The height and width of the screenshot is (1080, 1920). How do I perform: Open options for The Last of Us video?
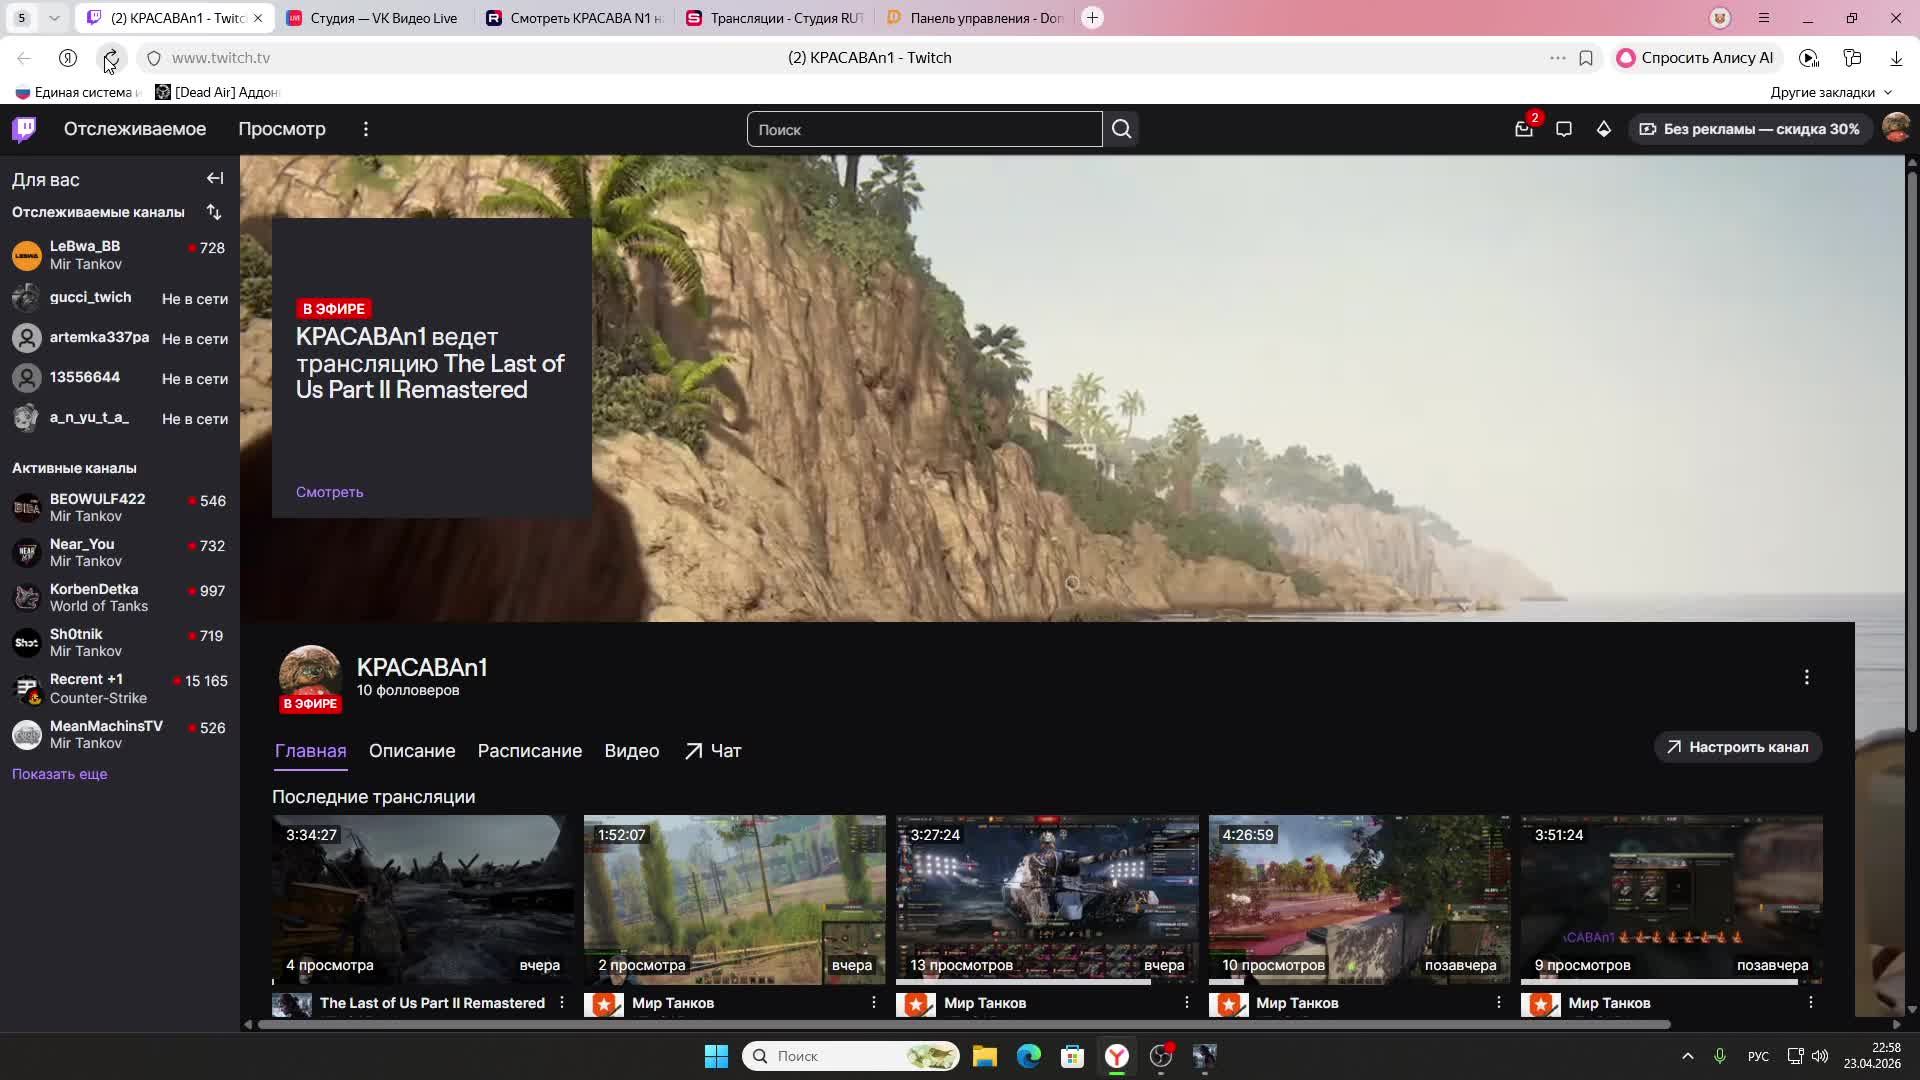562,1002
